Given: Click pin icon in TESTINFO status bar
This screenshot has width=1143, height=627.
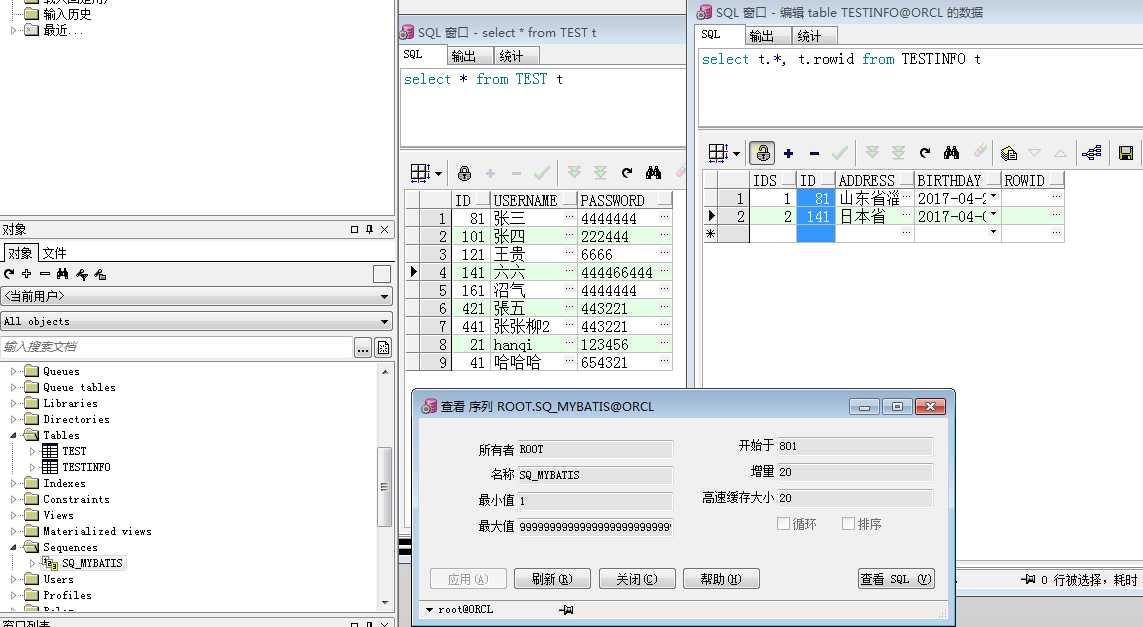Looking at the screenshot, I should coord(1029,580).
